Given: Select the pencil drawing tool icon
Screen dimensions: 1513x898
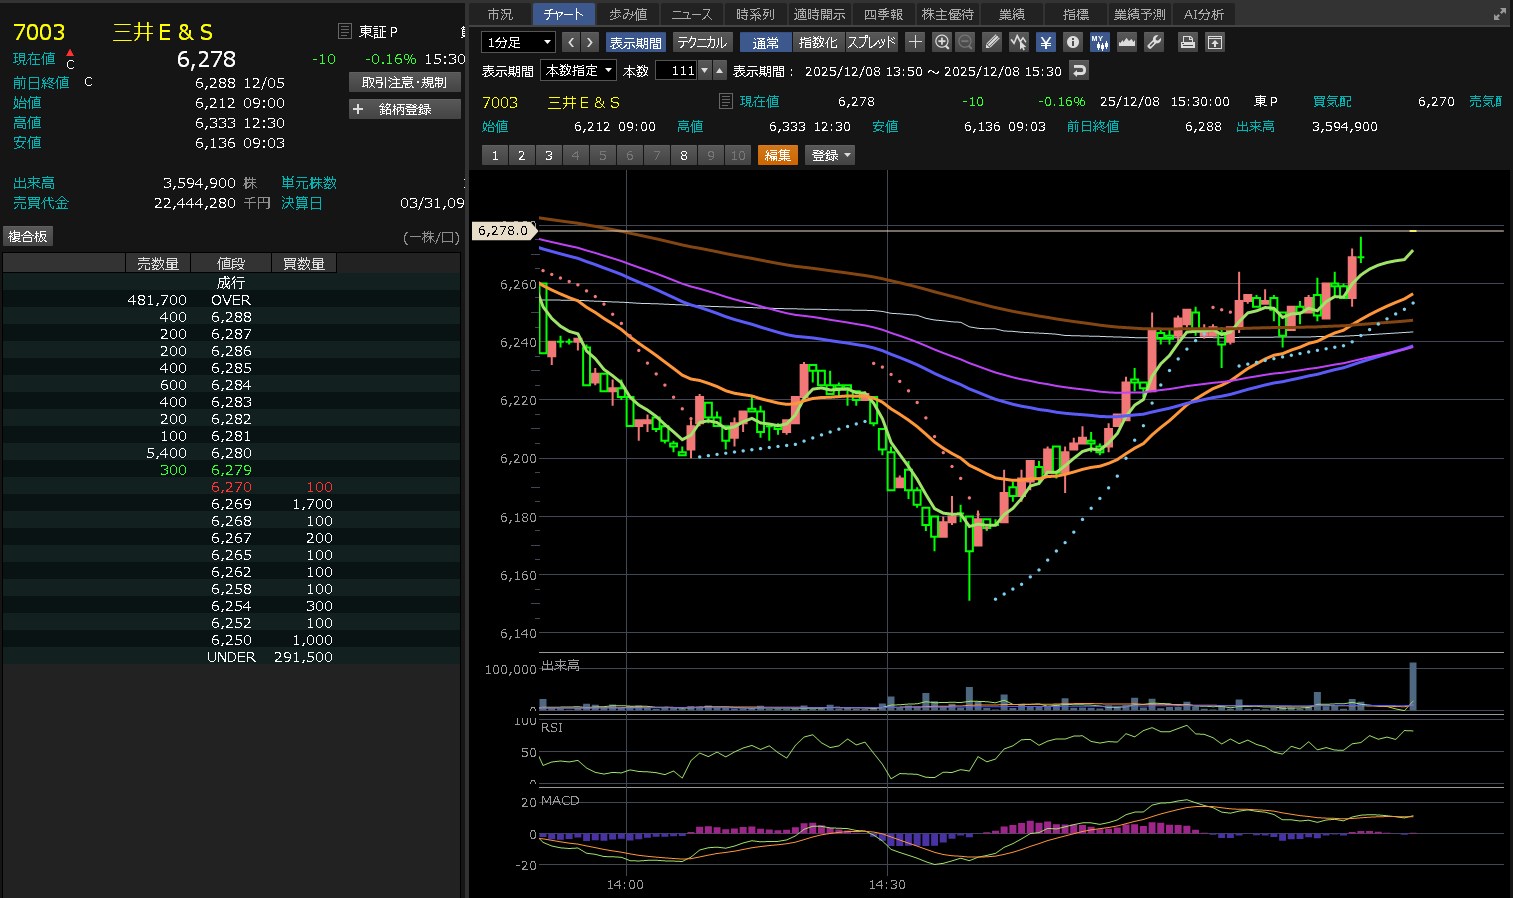Looking at the screenshot, I should click(x=991, y=42).
